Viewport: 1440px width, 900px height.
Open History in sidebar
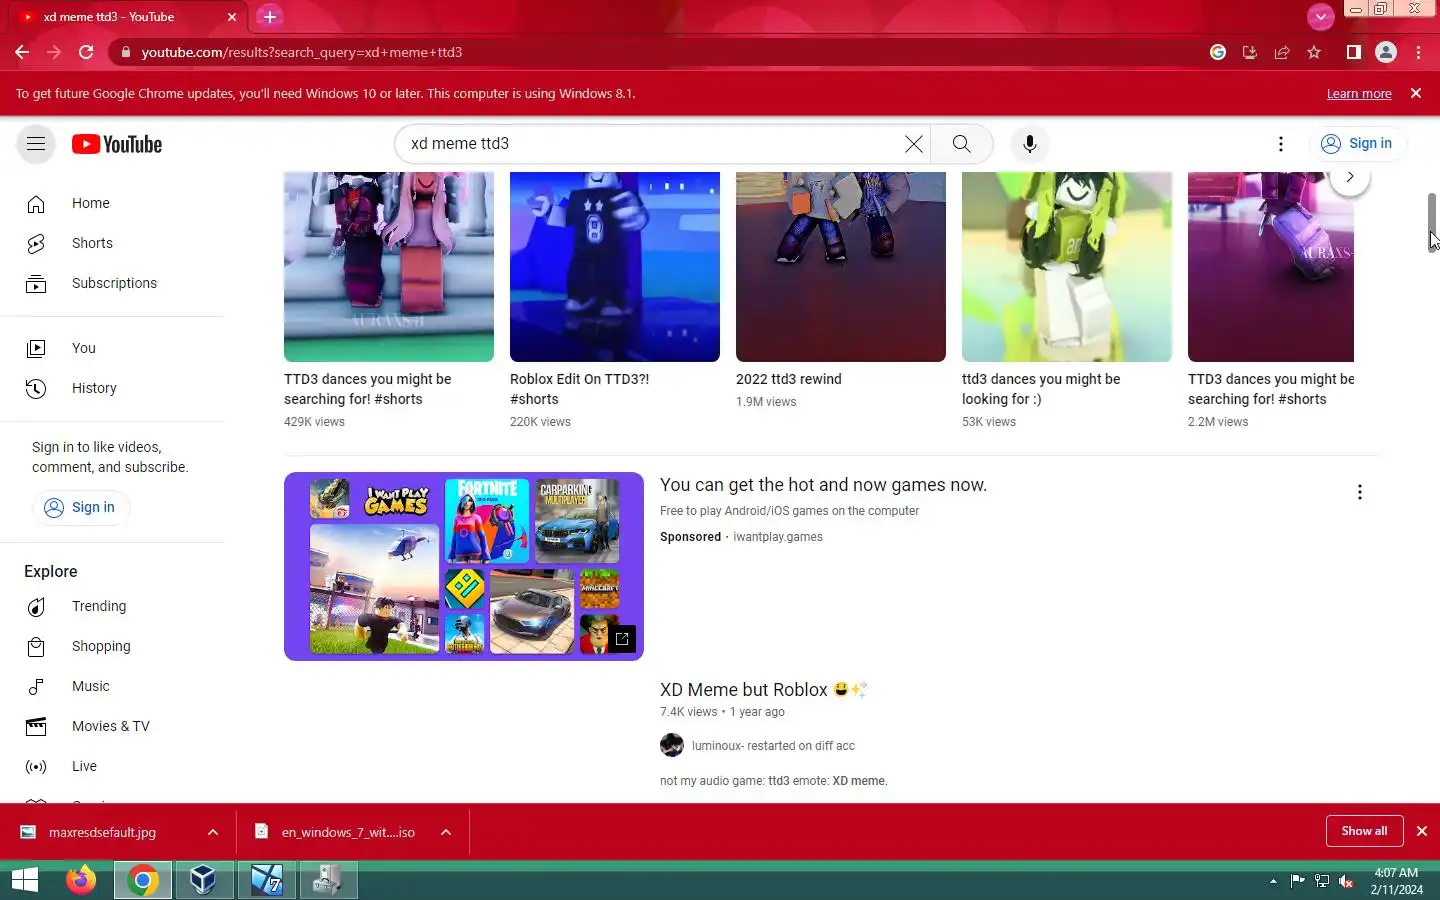coord(112,388)
